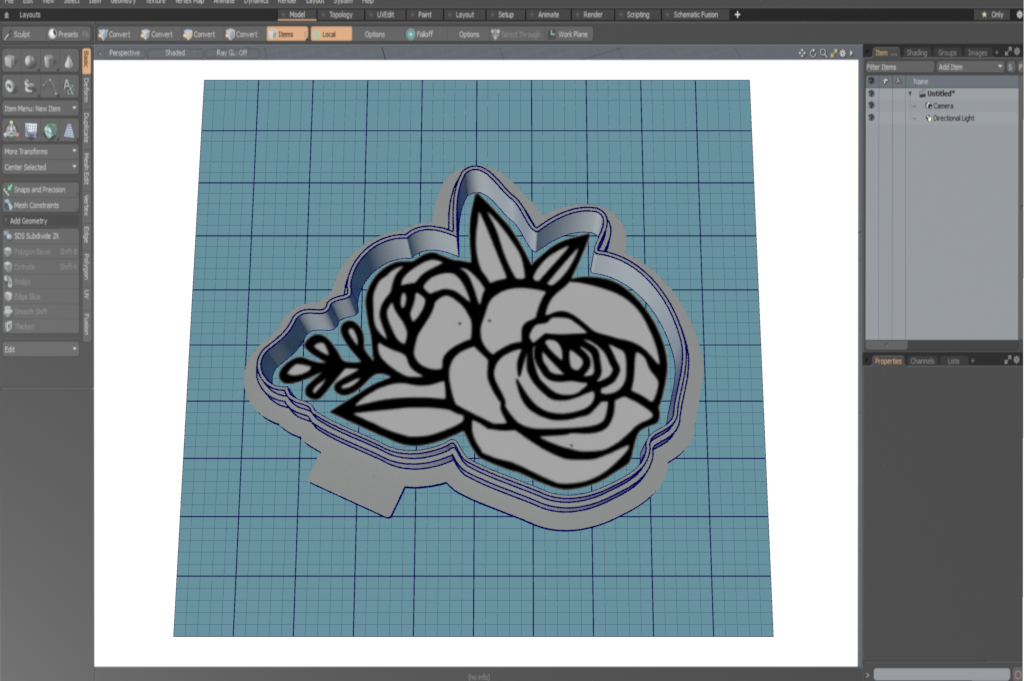This screenshot has width=1024, height=681.
Task: Click the viewport zoom magnifier icon
Action: click(824, 52)
